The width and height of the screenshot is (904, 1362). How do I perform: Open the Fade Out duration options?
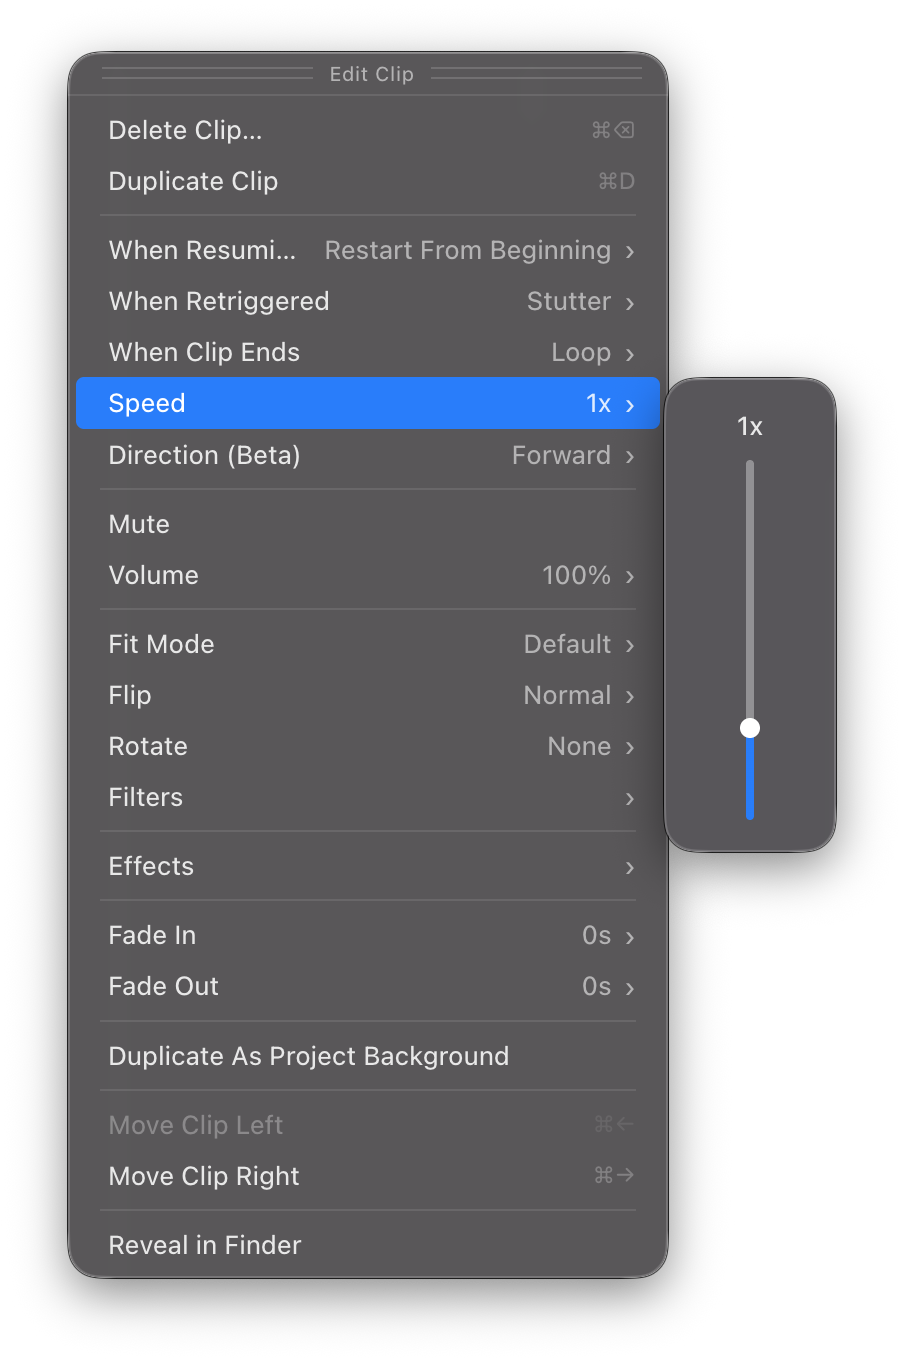(x=370, y=986)
